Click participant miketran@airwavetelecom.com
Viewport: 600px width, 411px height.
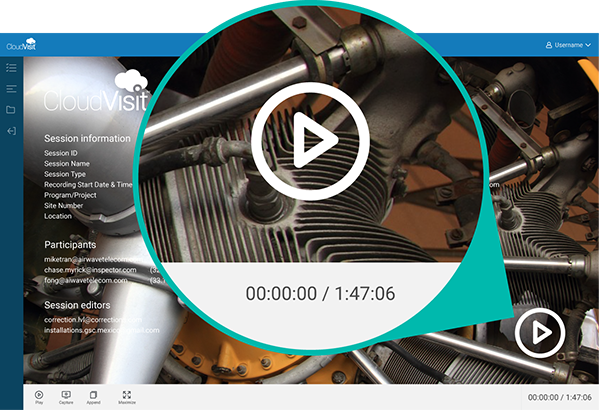[x=93, y=259]
